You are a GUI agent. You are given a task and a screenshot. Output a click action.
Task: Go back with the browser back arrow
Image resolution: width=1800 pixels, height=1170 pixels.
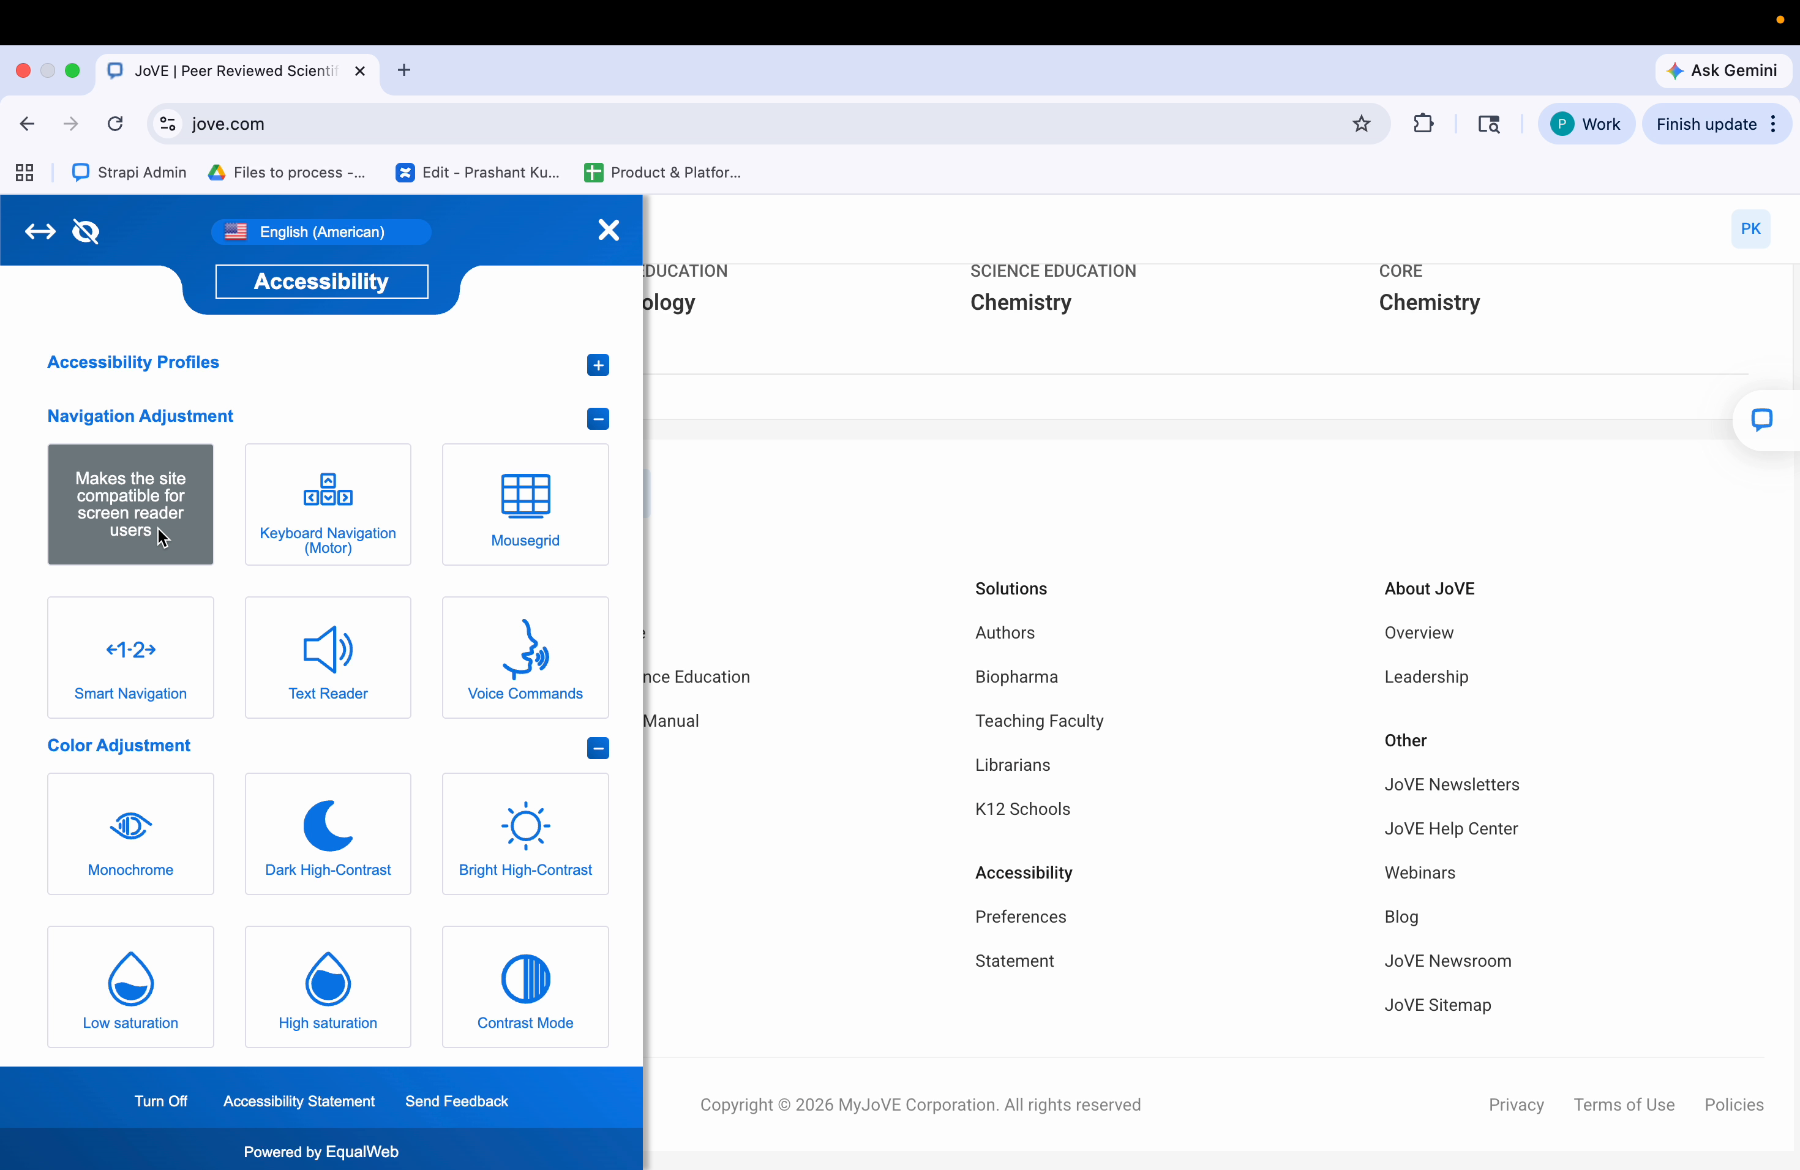(27, 124)
